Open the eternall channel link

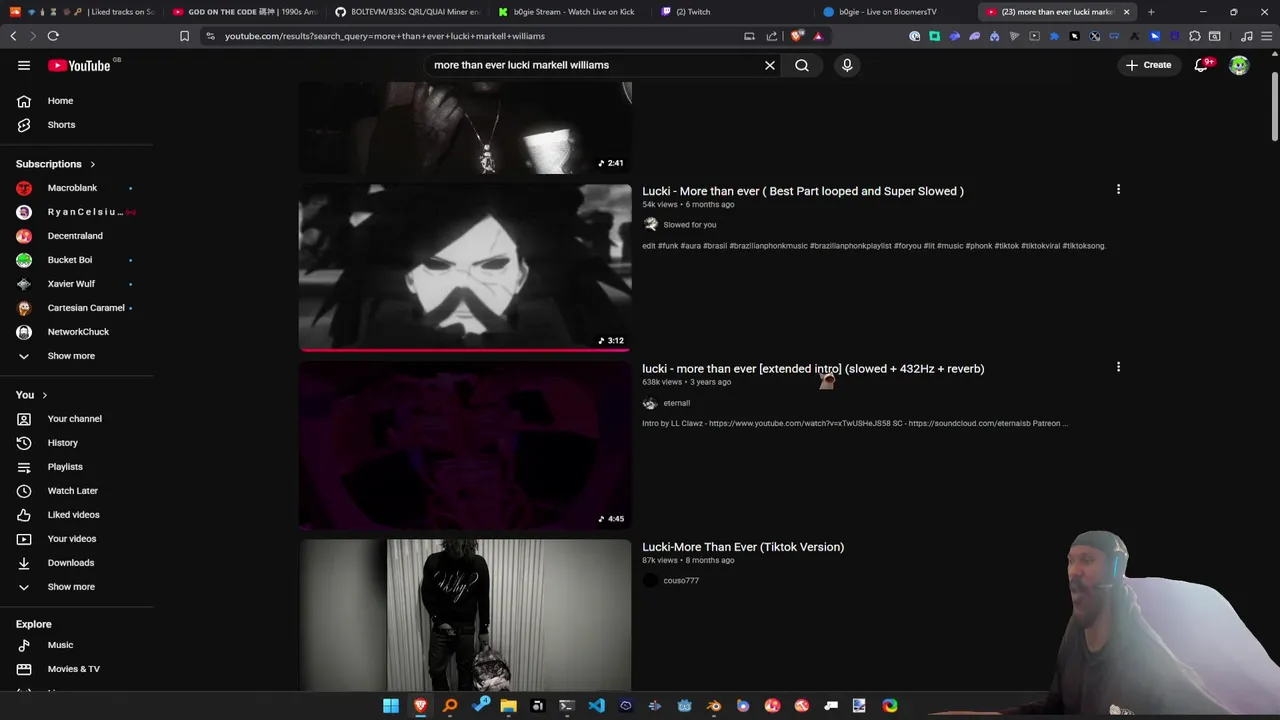point(676,403)
